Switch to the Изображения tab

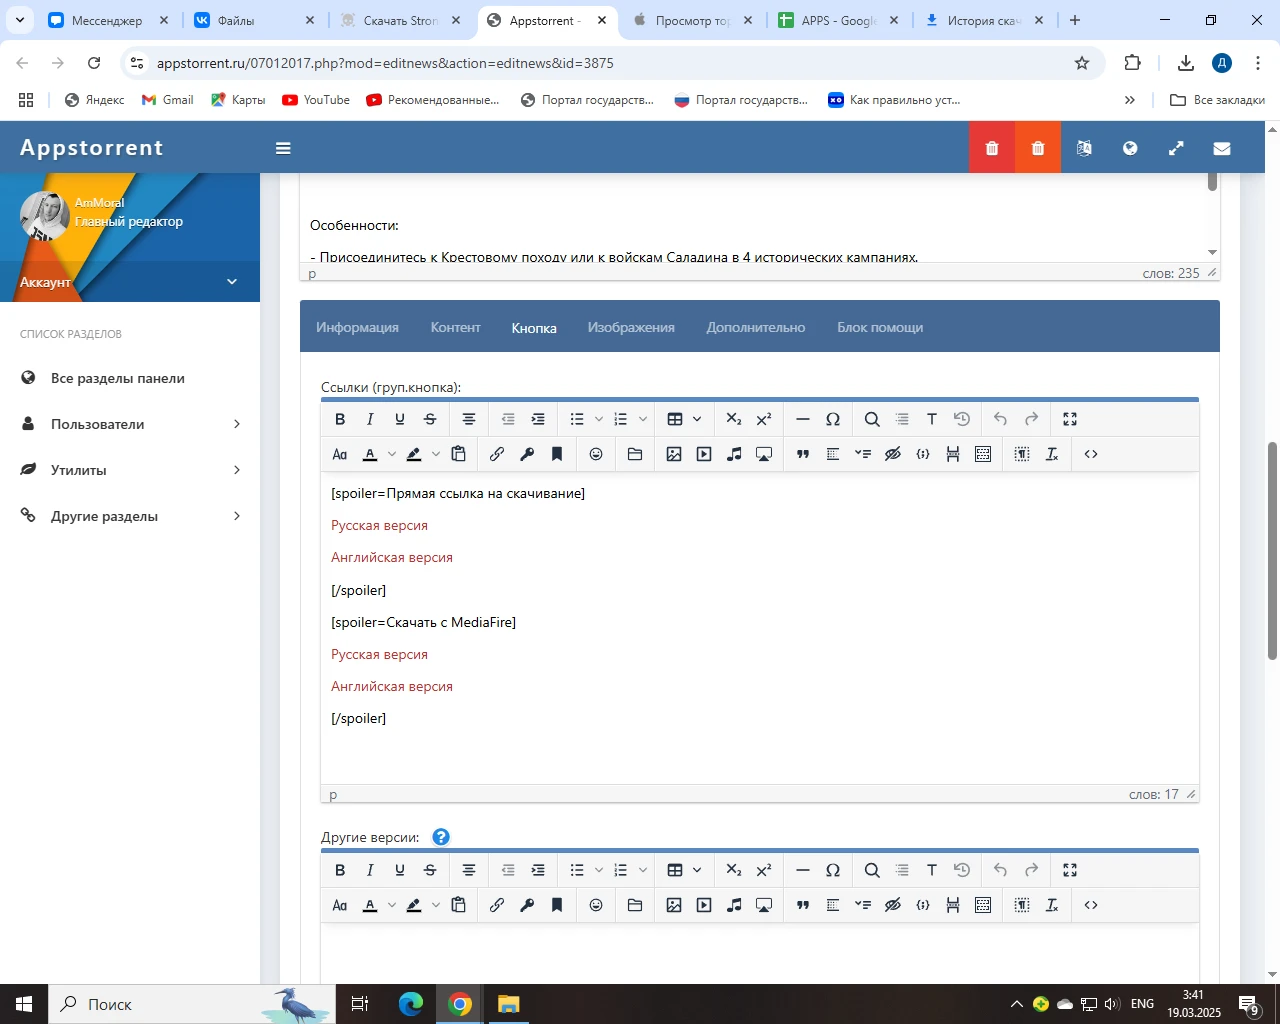631,327
